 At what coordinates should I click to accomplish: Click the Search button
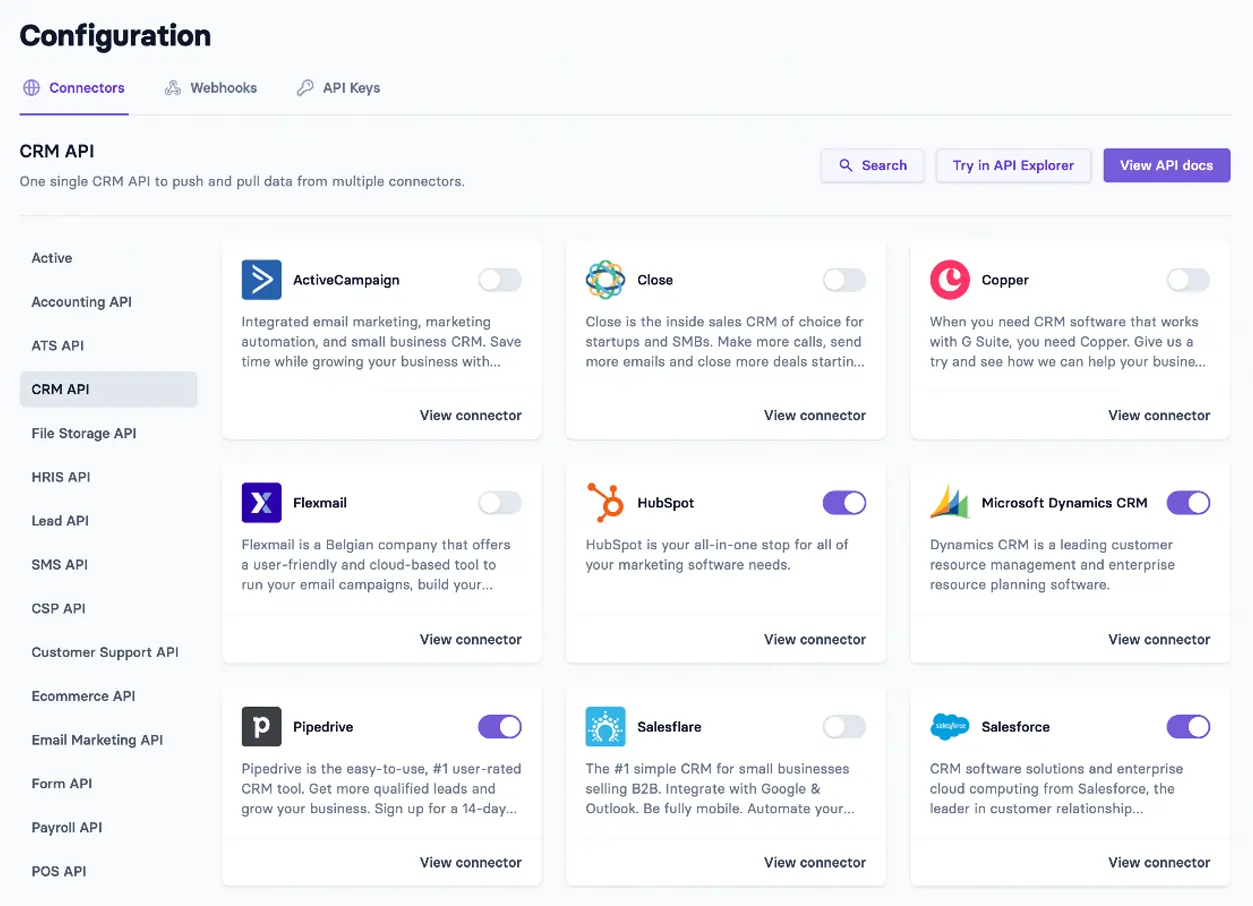click(872, 166)
